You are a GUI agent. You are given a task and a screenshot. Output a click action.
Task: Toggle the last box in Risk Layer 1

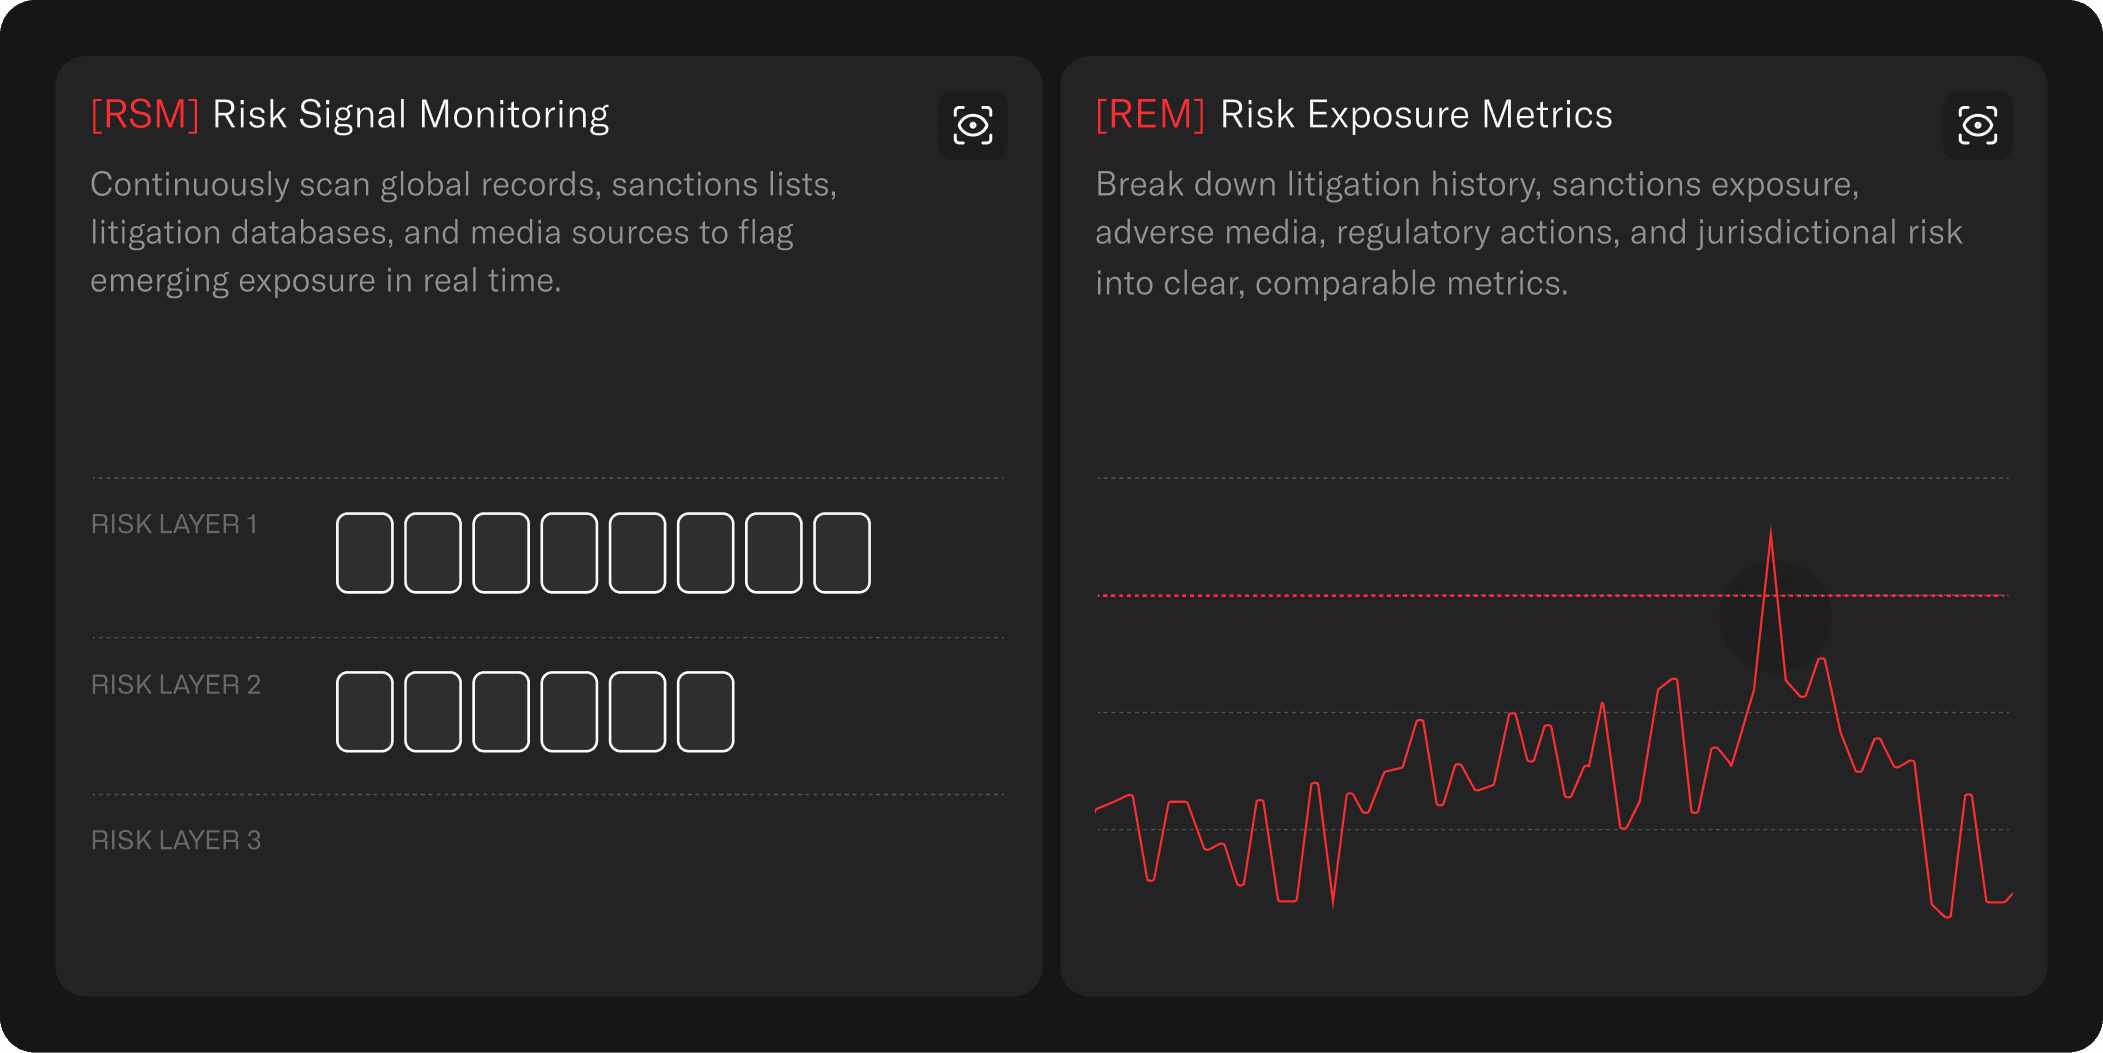click(842, 553)
